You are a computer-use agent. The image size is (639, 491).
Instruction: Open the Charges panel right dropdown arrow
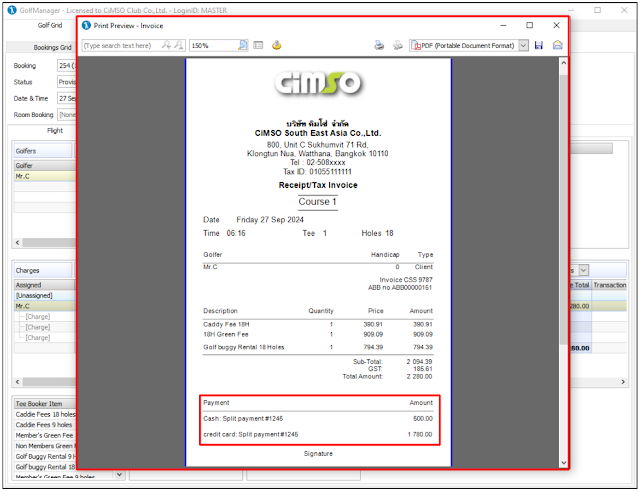[x=584, y=270]
